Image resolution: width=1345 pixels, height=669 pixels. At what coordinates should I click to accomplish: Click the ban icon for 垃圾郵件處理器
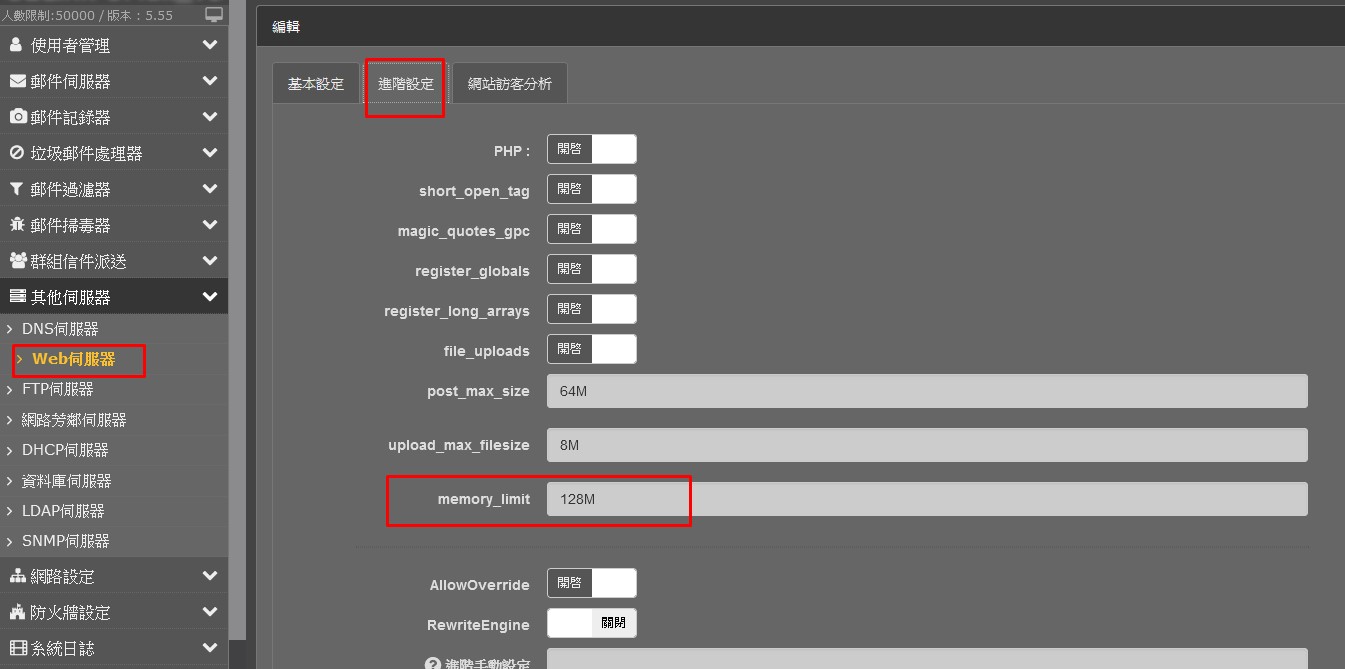pos(17,153)
